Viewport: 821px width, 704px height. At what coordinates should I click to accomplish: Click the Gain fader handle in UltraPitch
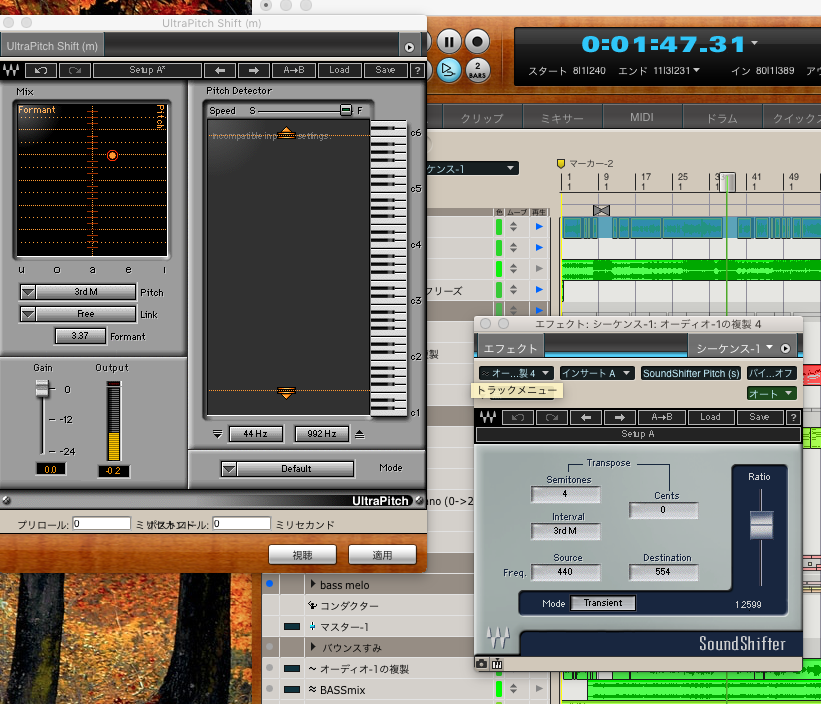[41, 388]
